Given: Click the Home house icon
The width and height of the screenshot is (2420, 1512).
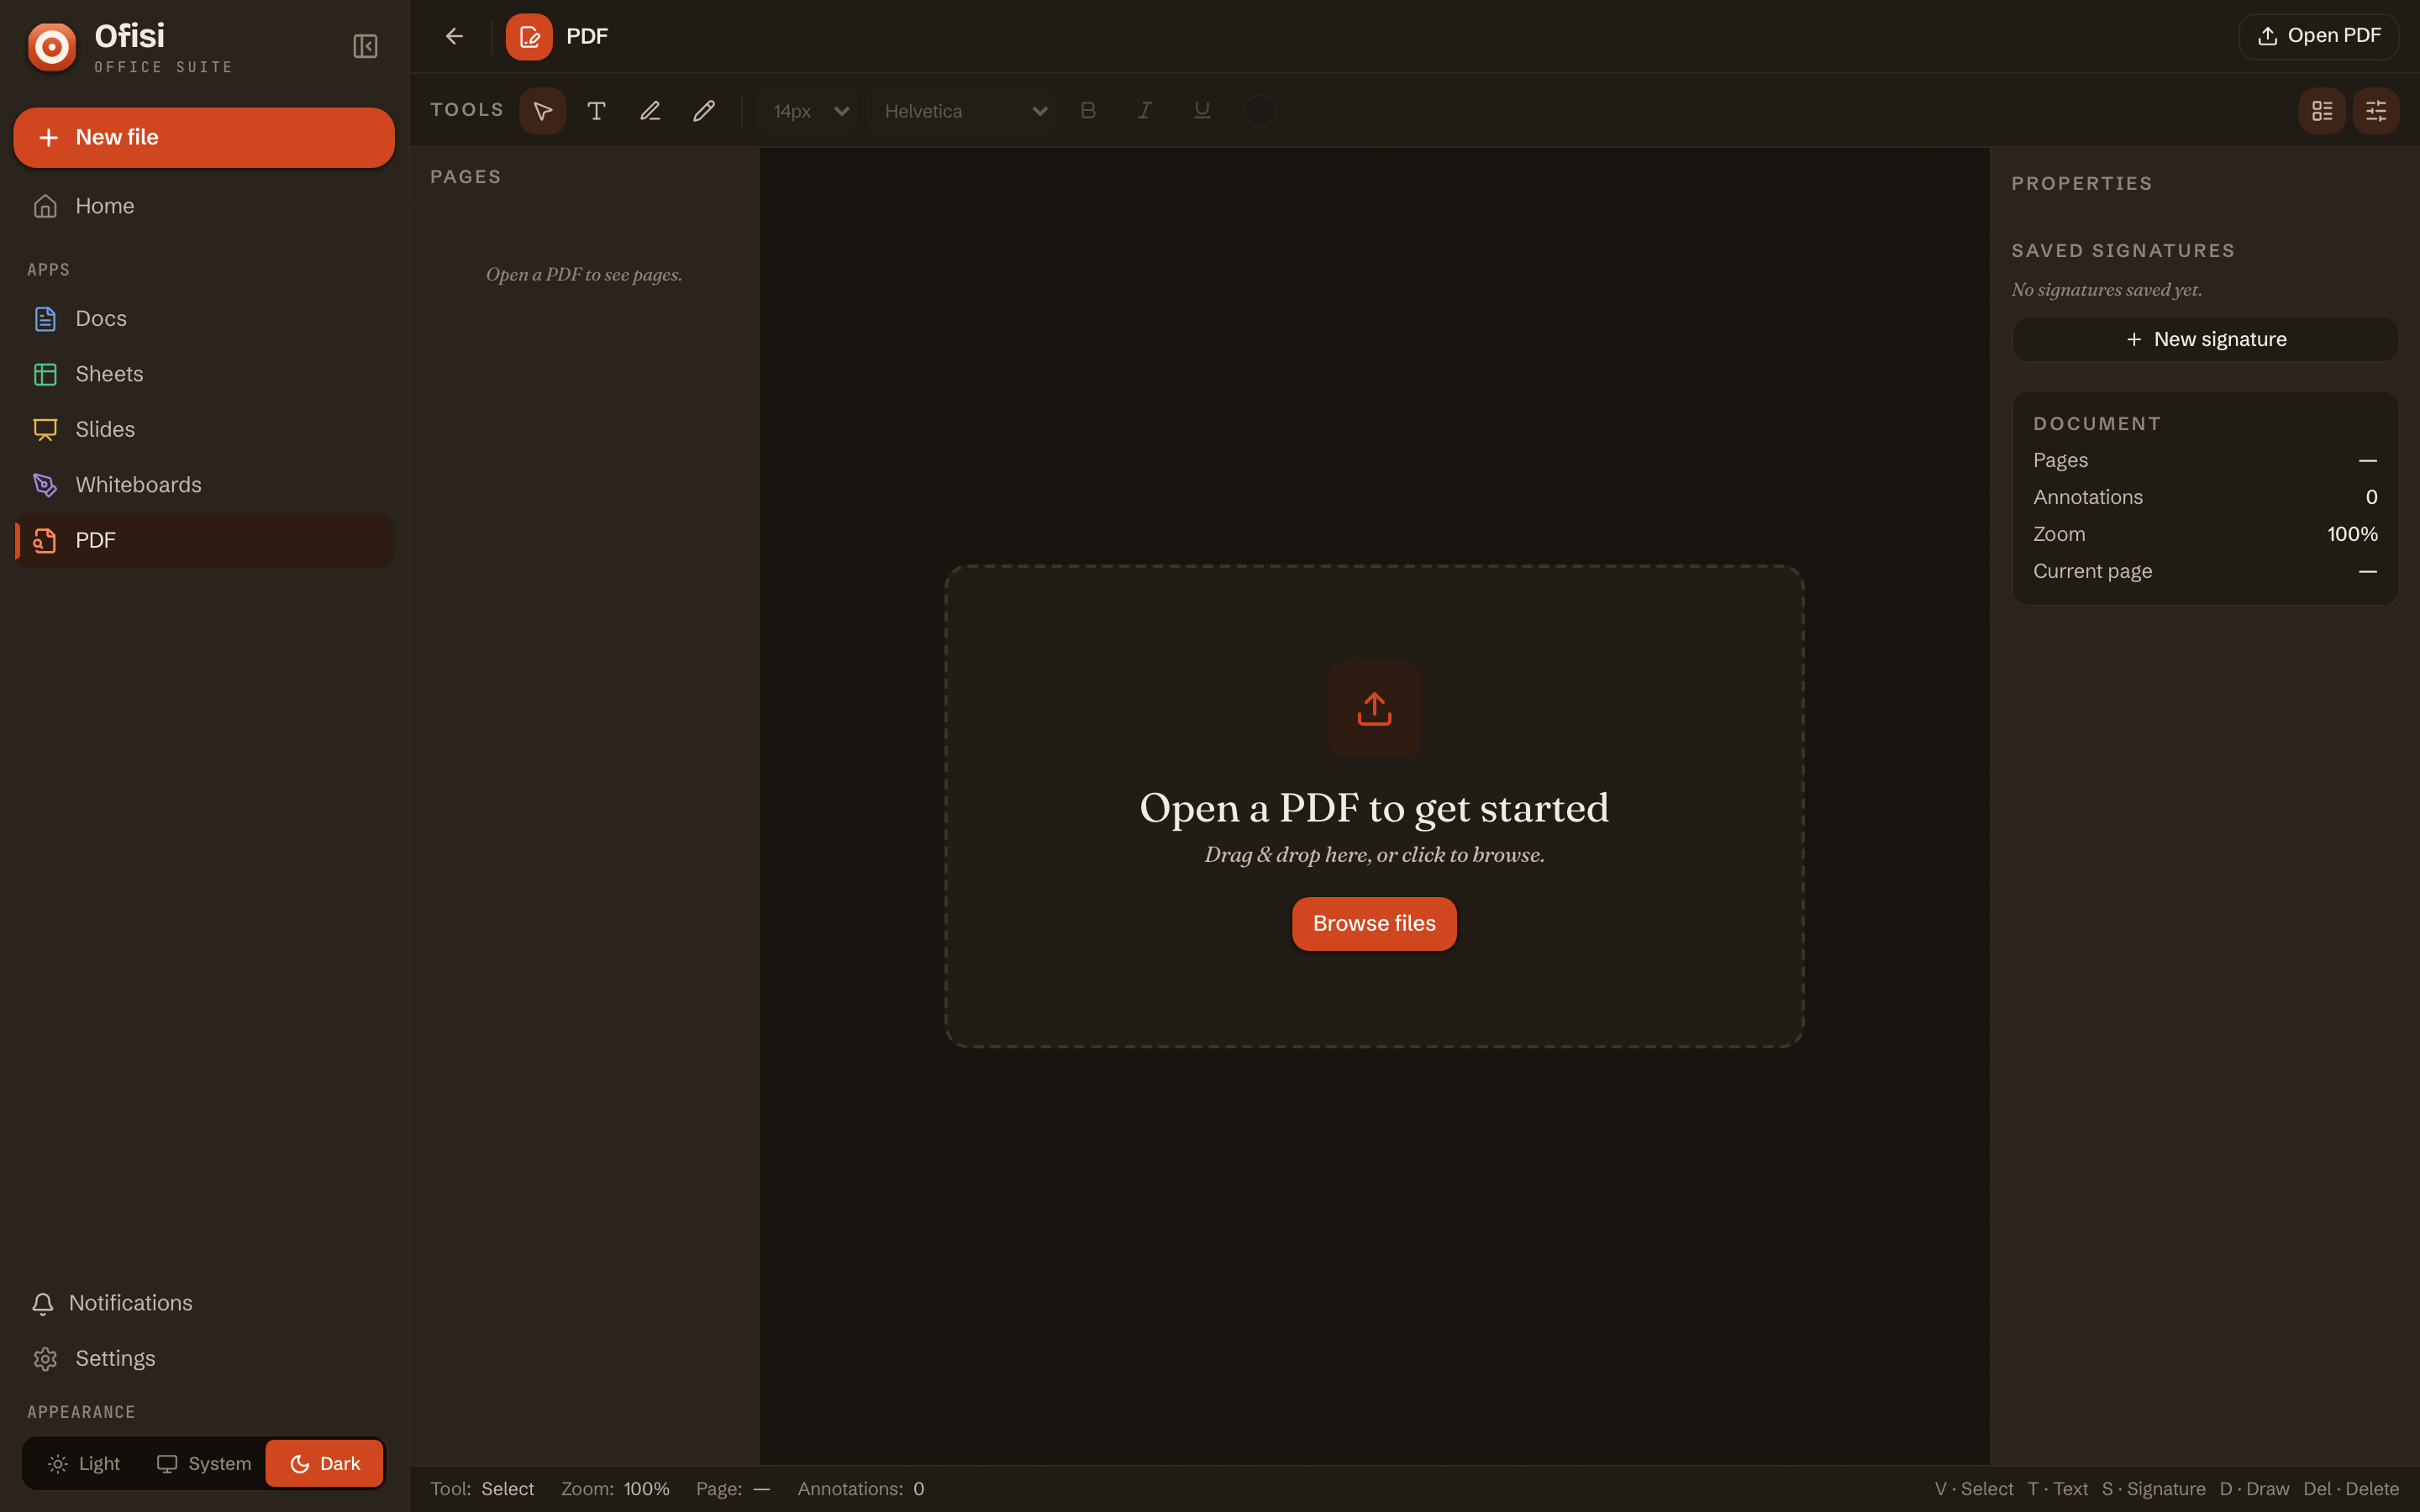Looking at the screenshot, I should [45, 206].
